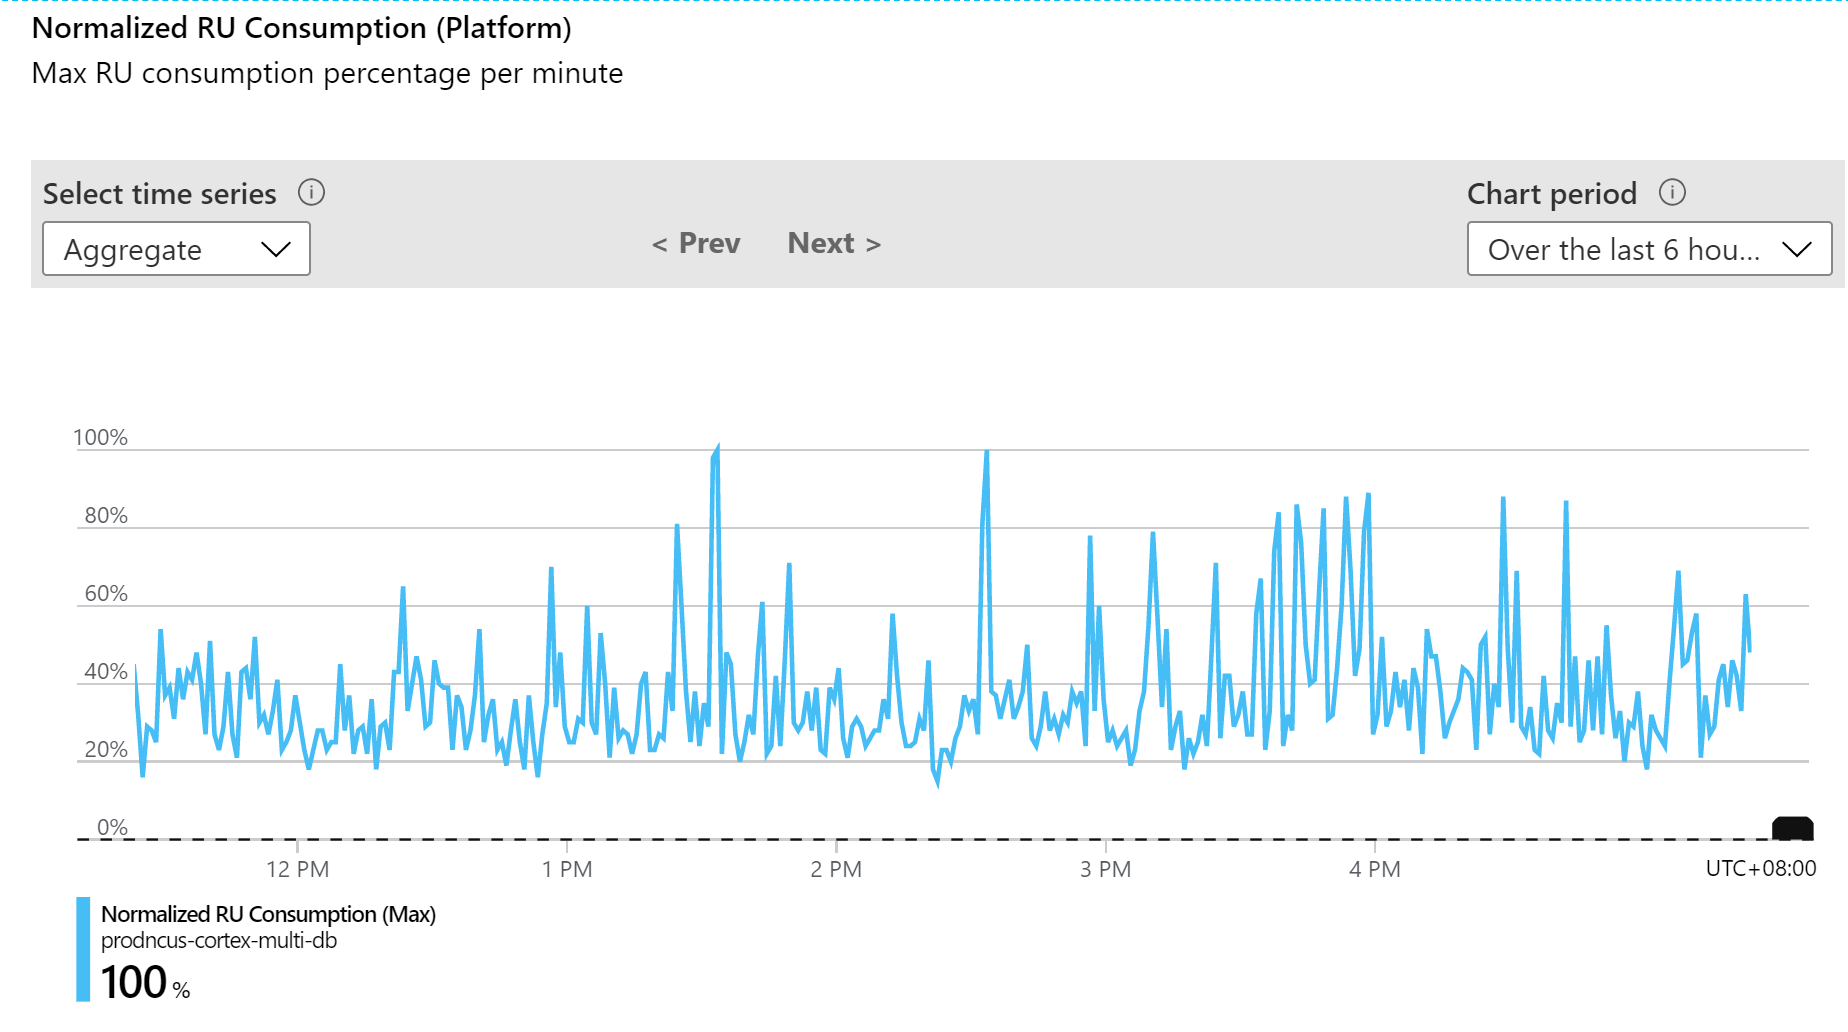Expand the 'Over the last 6 hou...' dropdown
Screen dimensions: 1848x1032
click(1648, 249)
